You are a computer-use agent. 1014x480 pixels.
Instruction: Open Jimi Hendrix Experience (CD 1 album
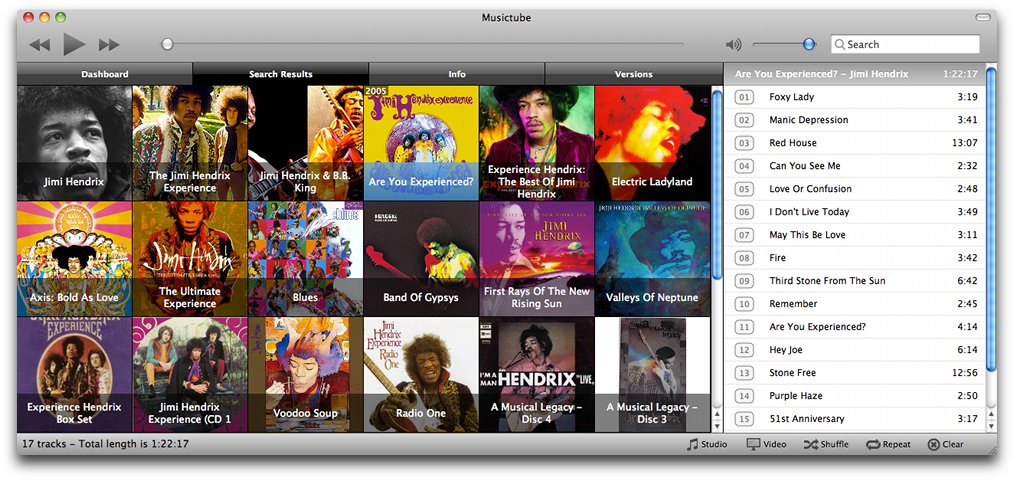tap(190, 375)
